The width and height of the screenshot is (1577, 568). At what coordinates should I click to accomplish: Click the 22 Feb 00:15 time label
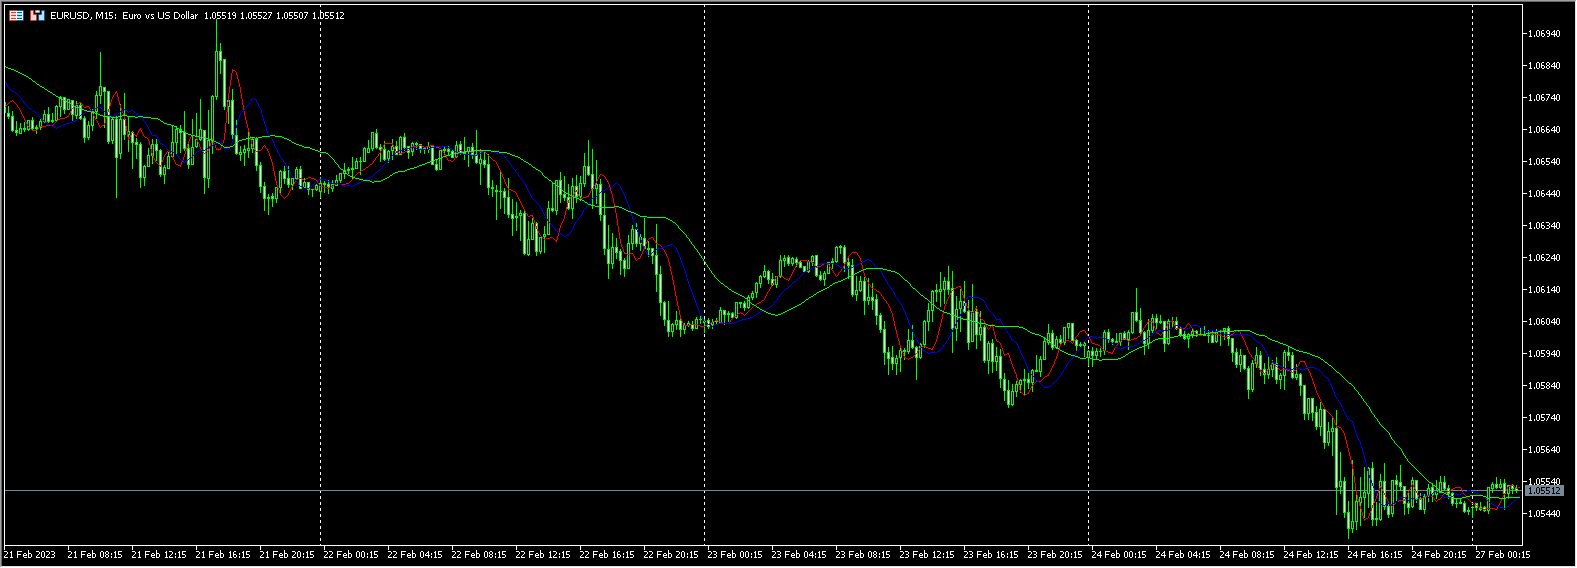point(351,554)
